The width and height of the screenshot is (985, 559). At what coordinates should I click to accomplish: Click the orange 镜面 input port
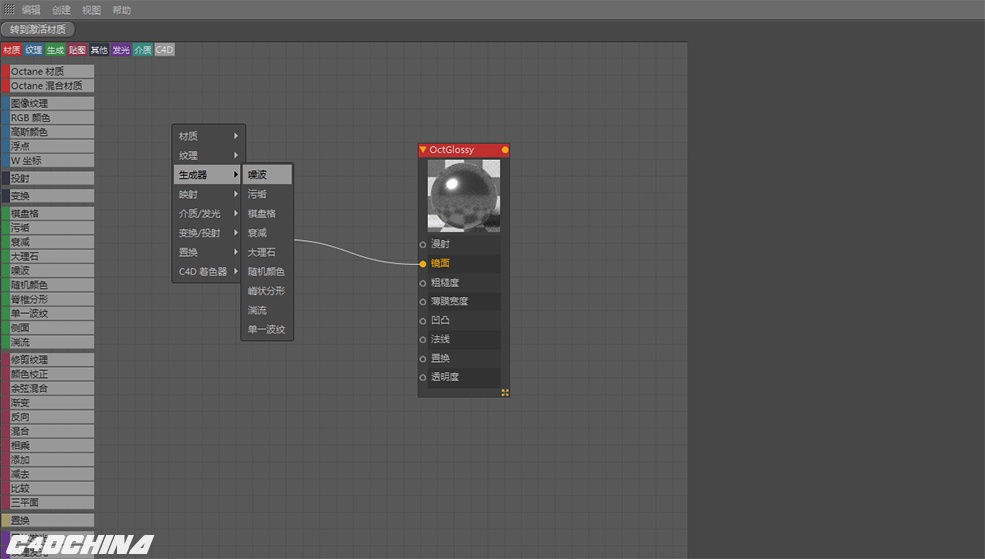pyautogui.click(x=423, y=264)
